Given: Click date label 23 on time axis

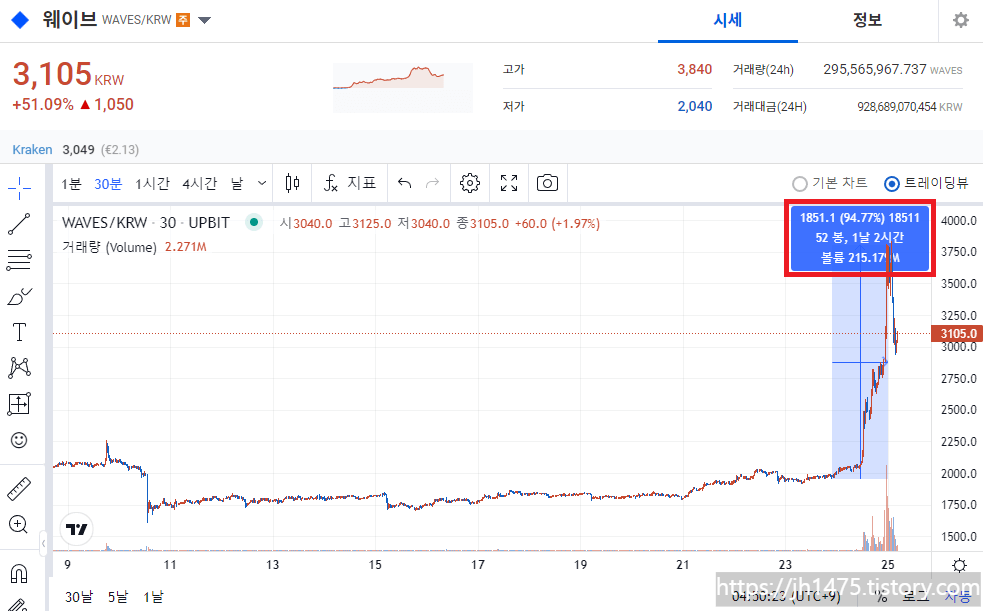Looking at the screenshot, I should [x=785, y=565].
